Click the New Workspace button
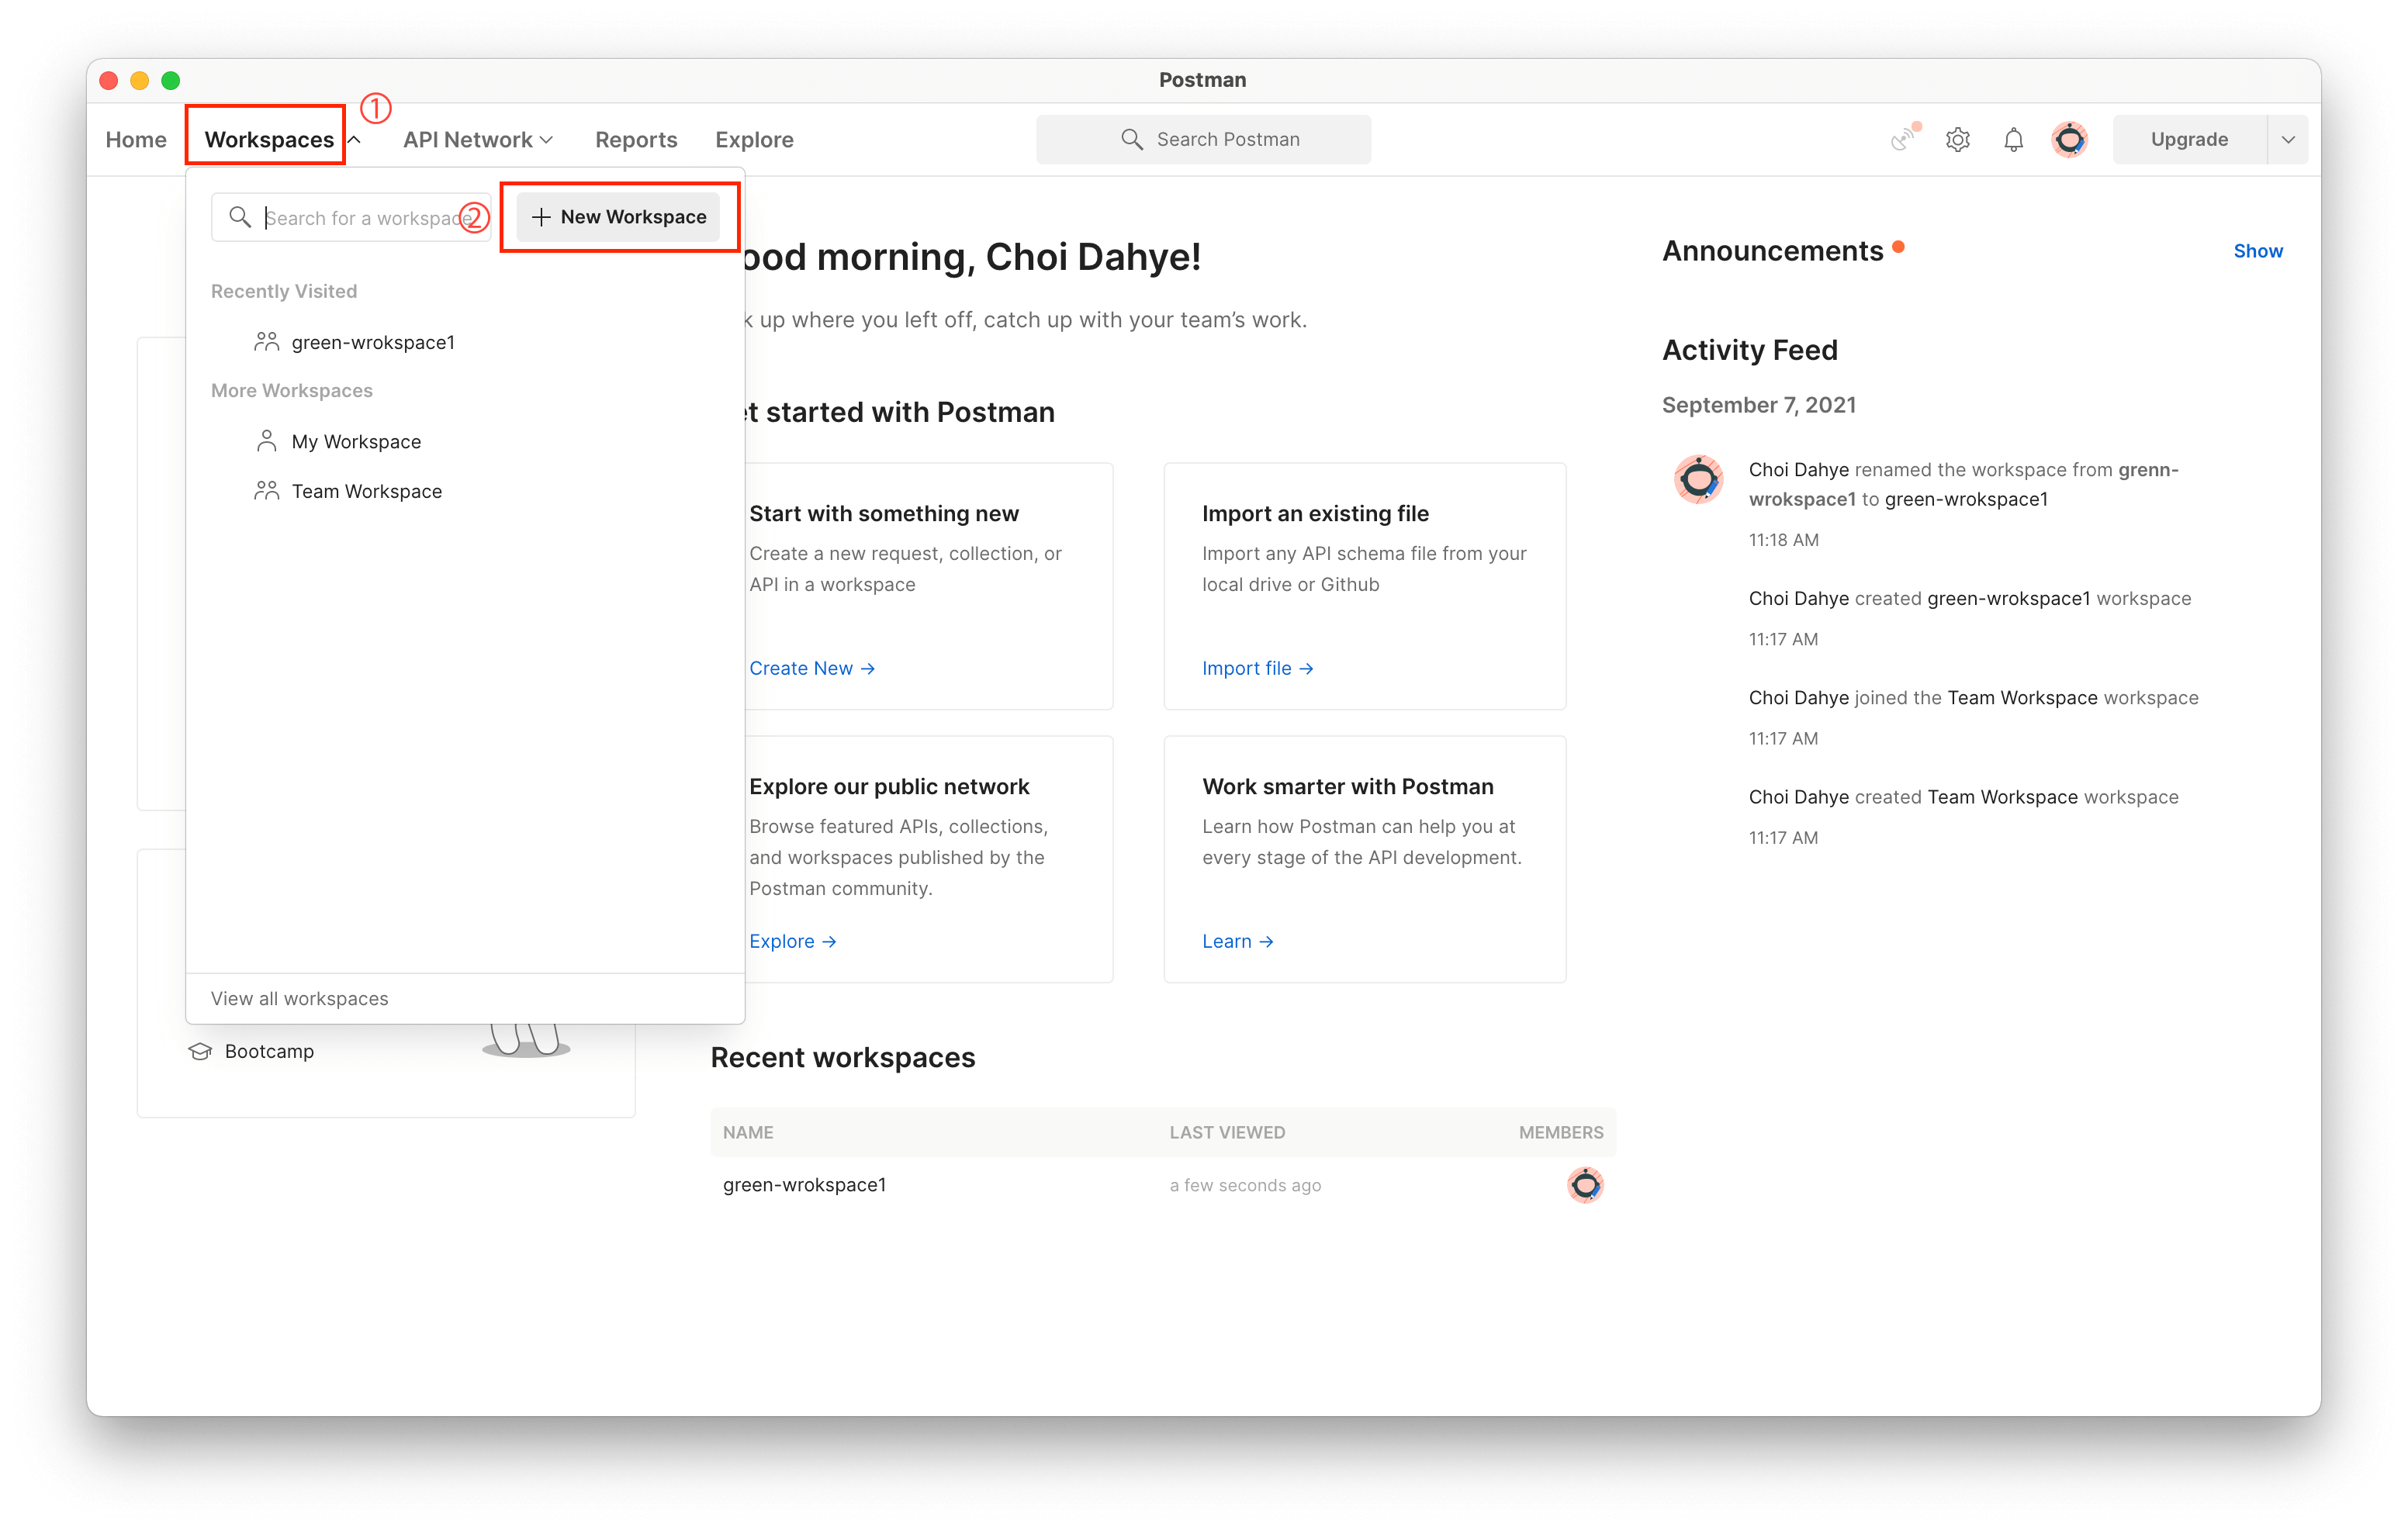2408x1531 pixels. point(619,217)
